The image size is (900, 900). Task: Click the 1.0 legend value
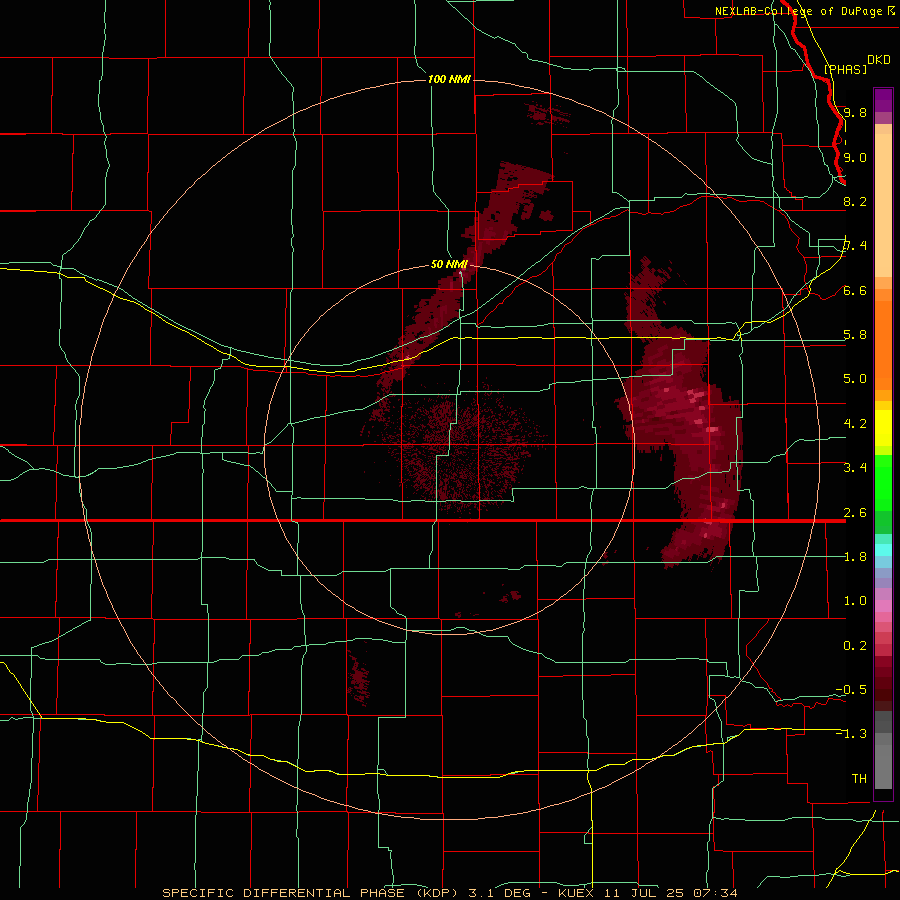pos(855,601)
